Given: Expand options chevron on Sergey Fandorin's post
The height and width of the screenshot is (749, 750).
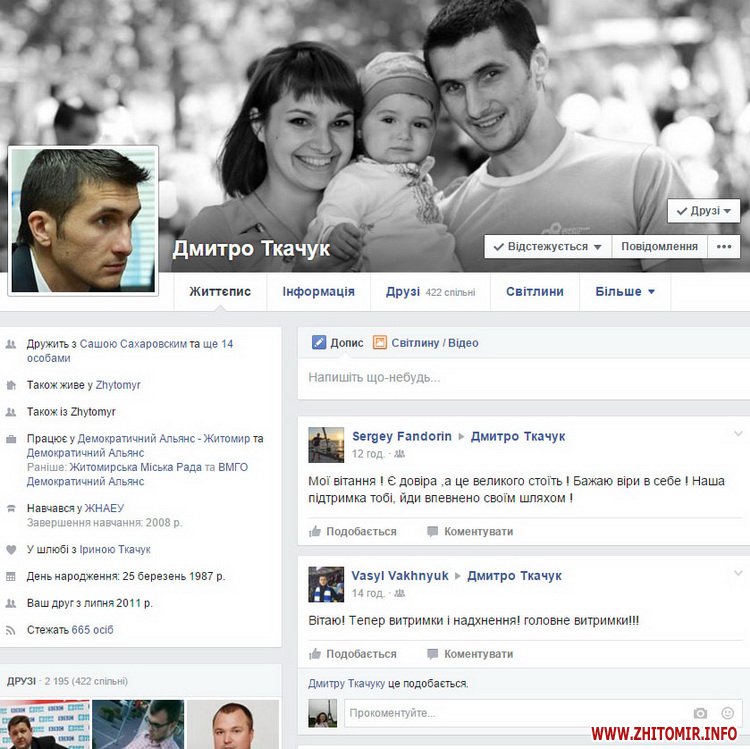Looking at the screenshot, I should 738,434.
